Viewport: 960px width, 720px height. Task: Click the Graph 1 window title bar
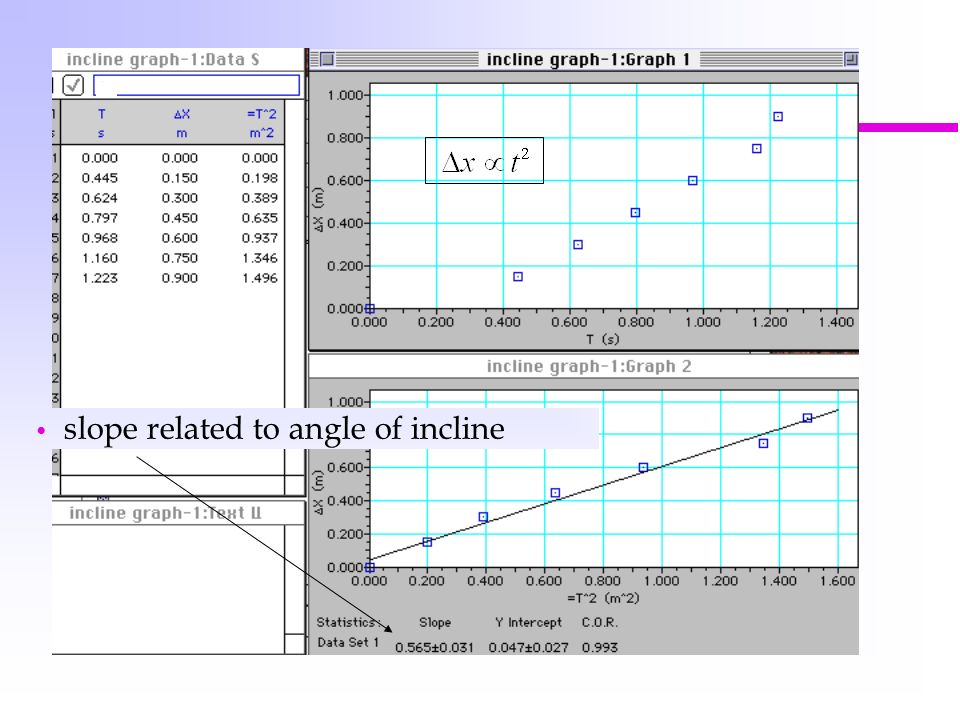(583, 59)
